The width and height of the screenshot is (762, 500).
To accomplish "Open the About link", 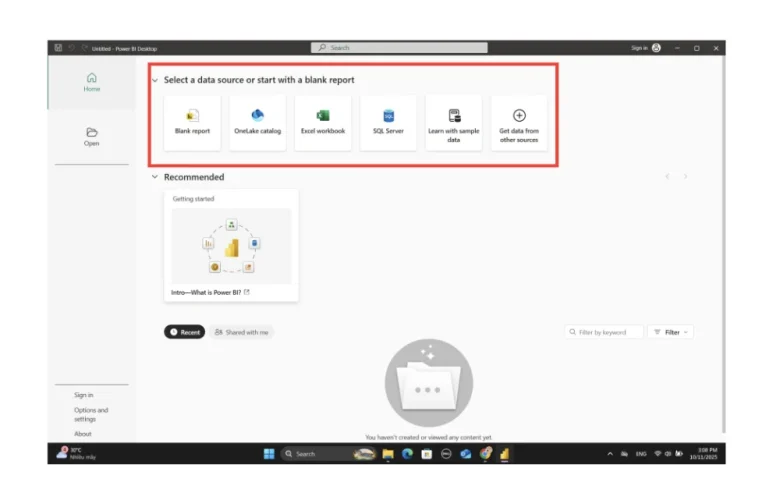I will (x=83, y=433).
